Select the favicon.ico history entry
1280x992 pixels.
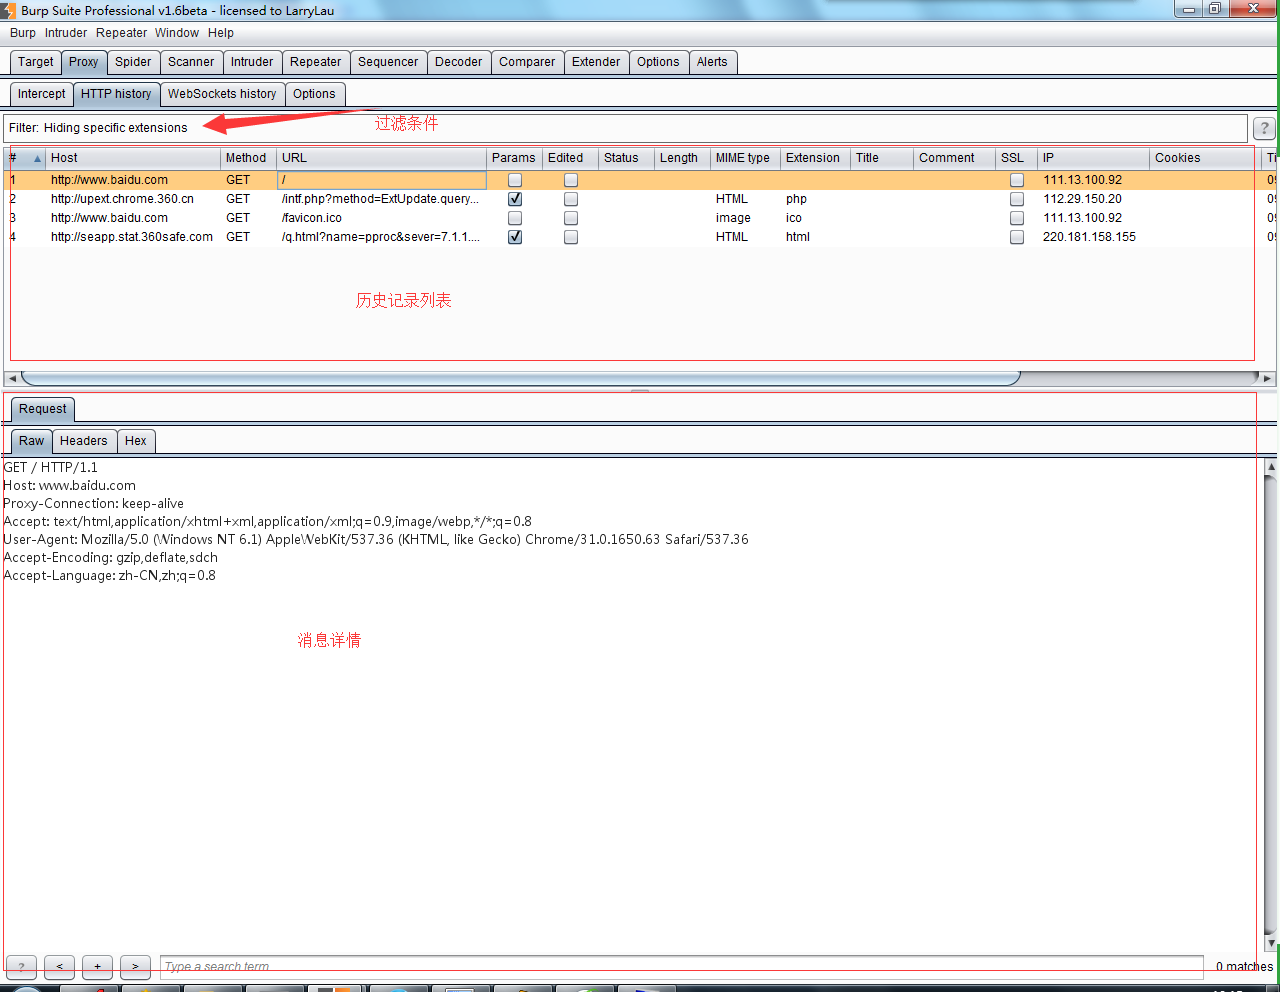(311, 218)
